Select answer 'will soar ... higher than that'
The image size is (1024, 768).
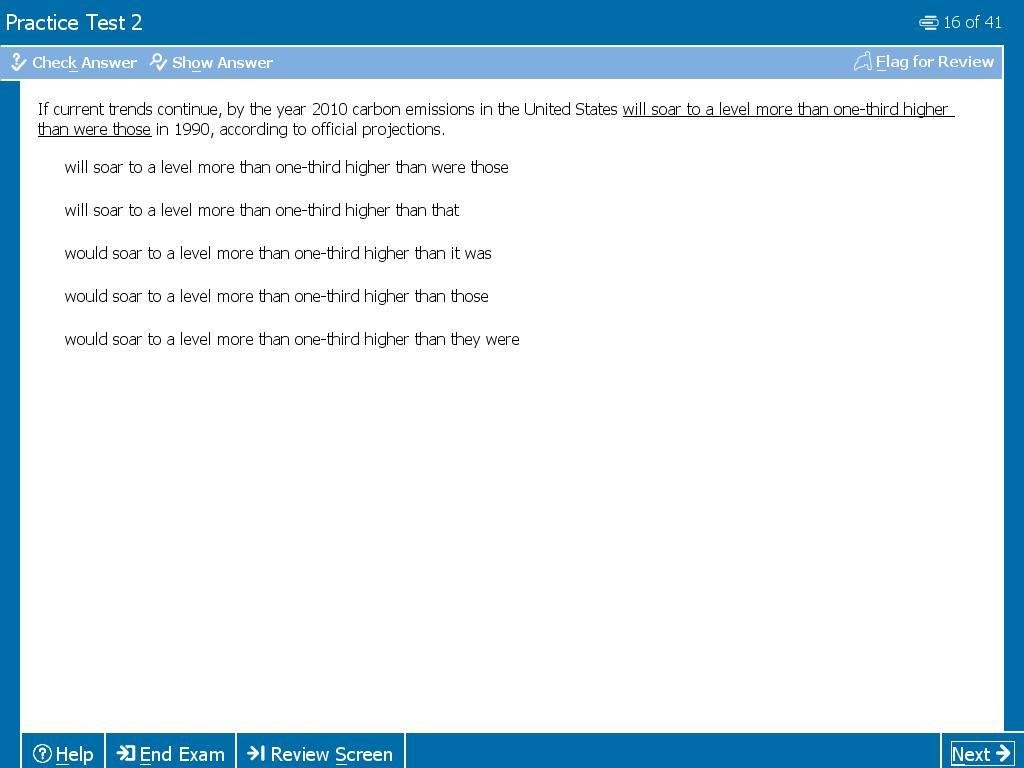click(261, 210)
